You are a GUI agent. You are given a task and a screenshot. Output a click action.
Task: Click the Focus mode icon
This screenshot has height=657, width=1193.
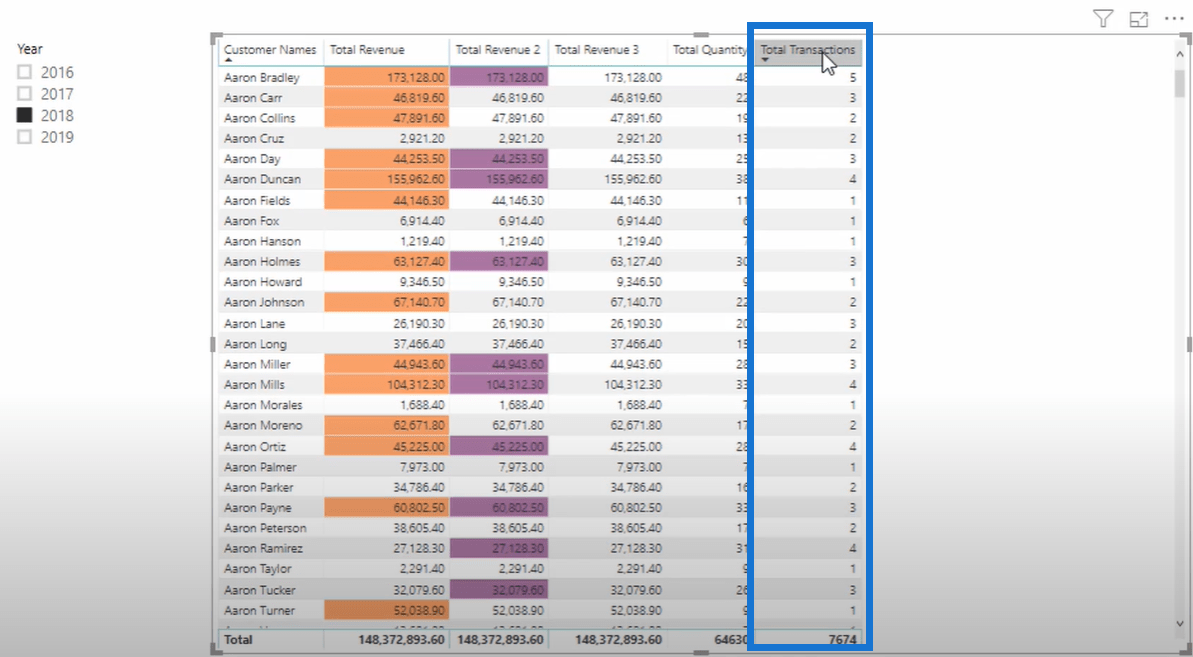pyautogui.click(x=1138, y=20)
